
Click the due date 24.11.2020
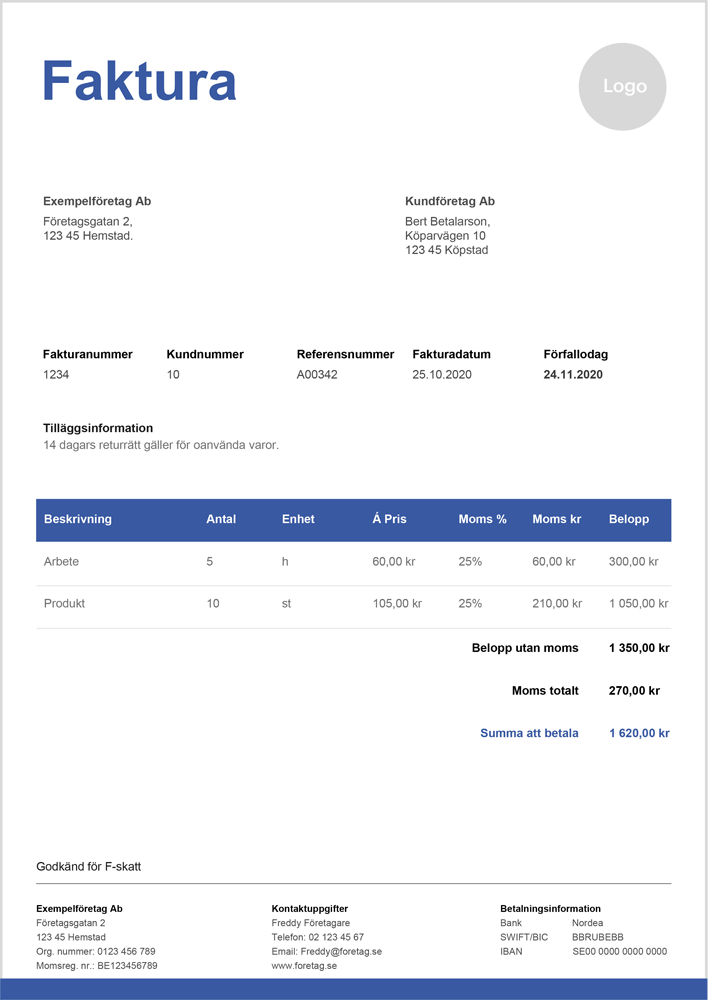573,375
